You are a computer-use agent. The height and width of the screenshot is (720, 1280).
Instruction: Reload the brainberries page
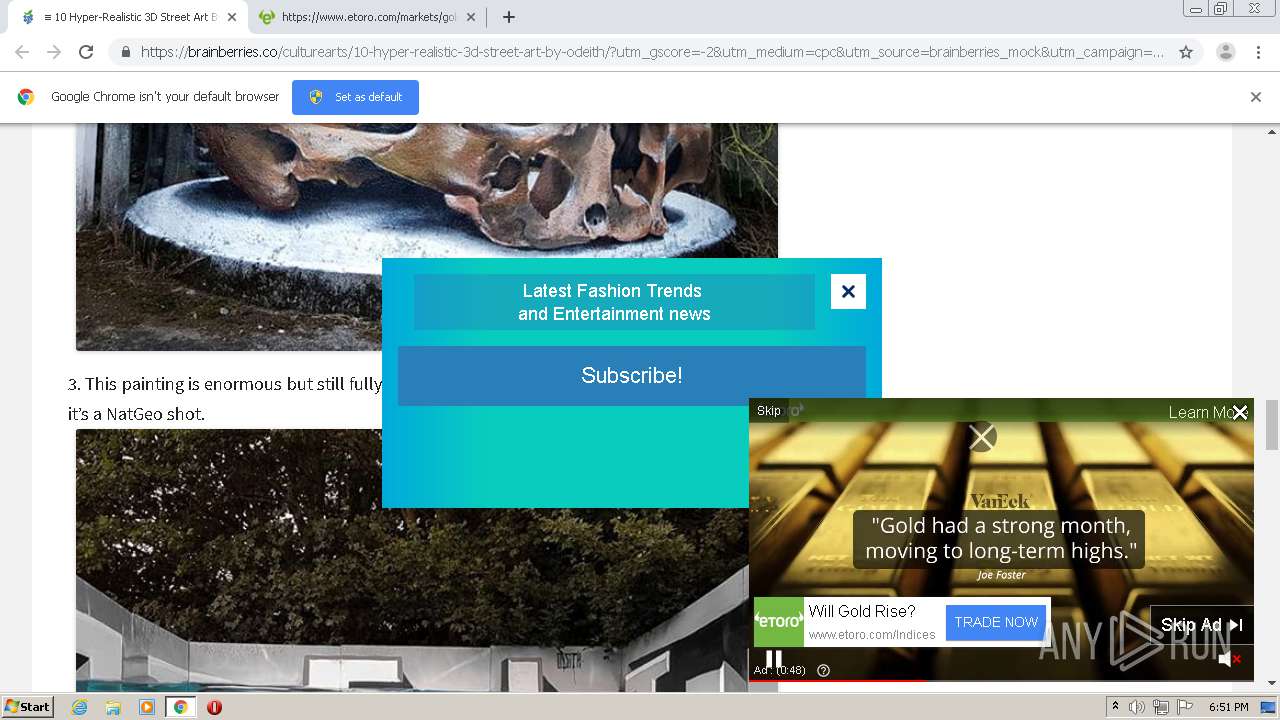click(86, 52)
